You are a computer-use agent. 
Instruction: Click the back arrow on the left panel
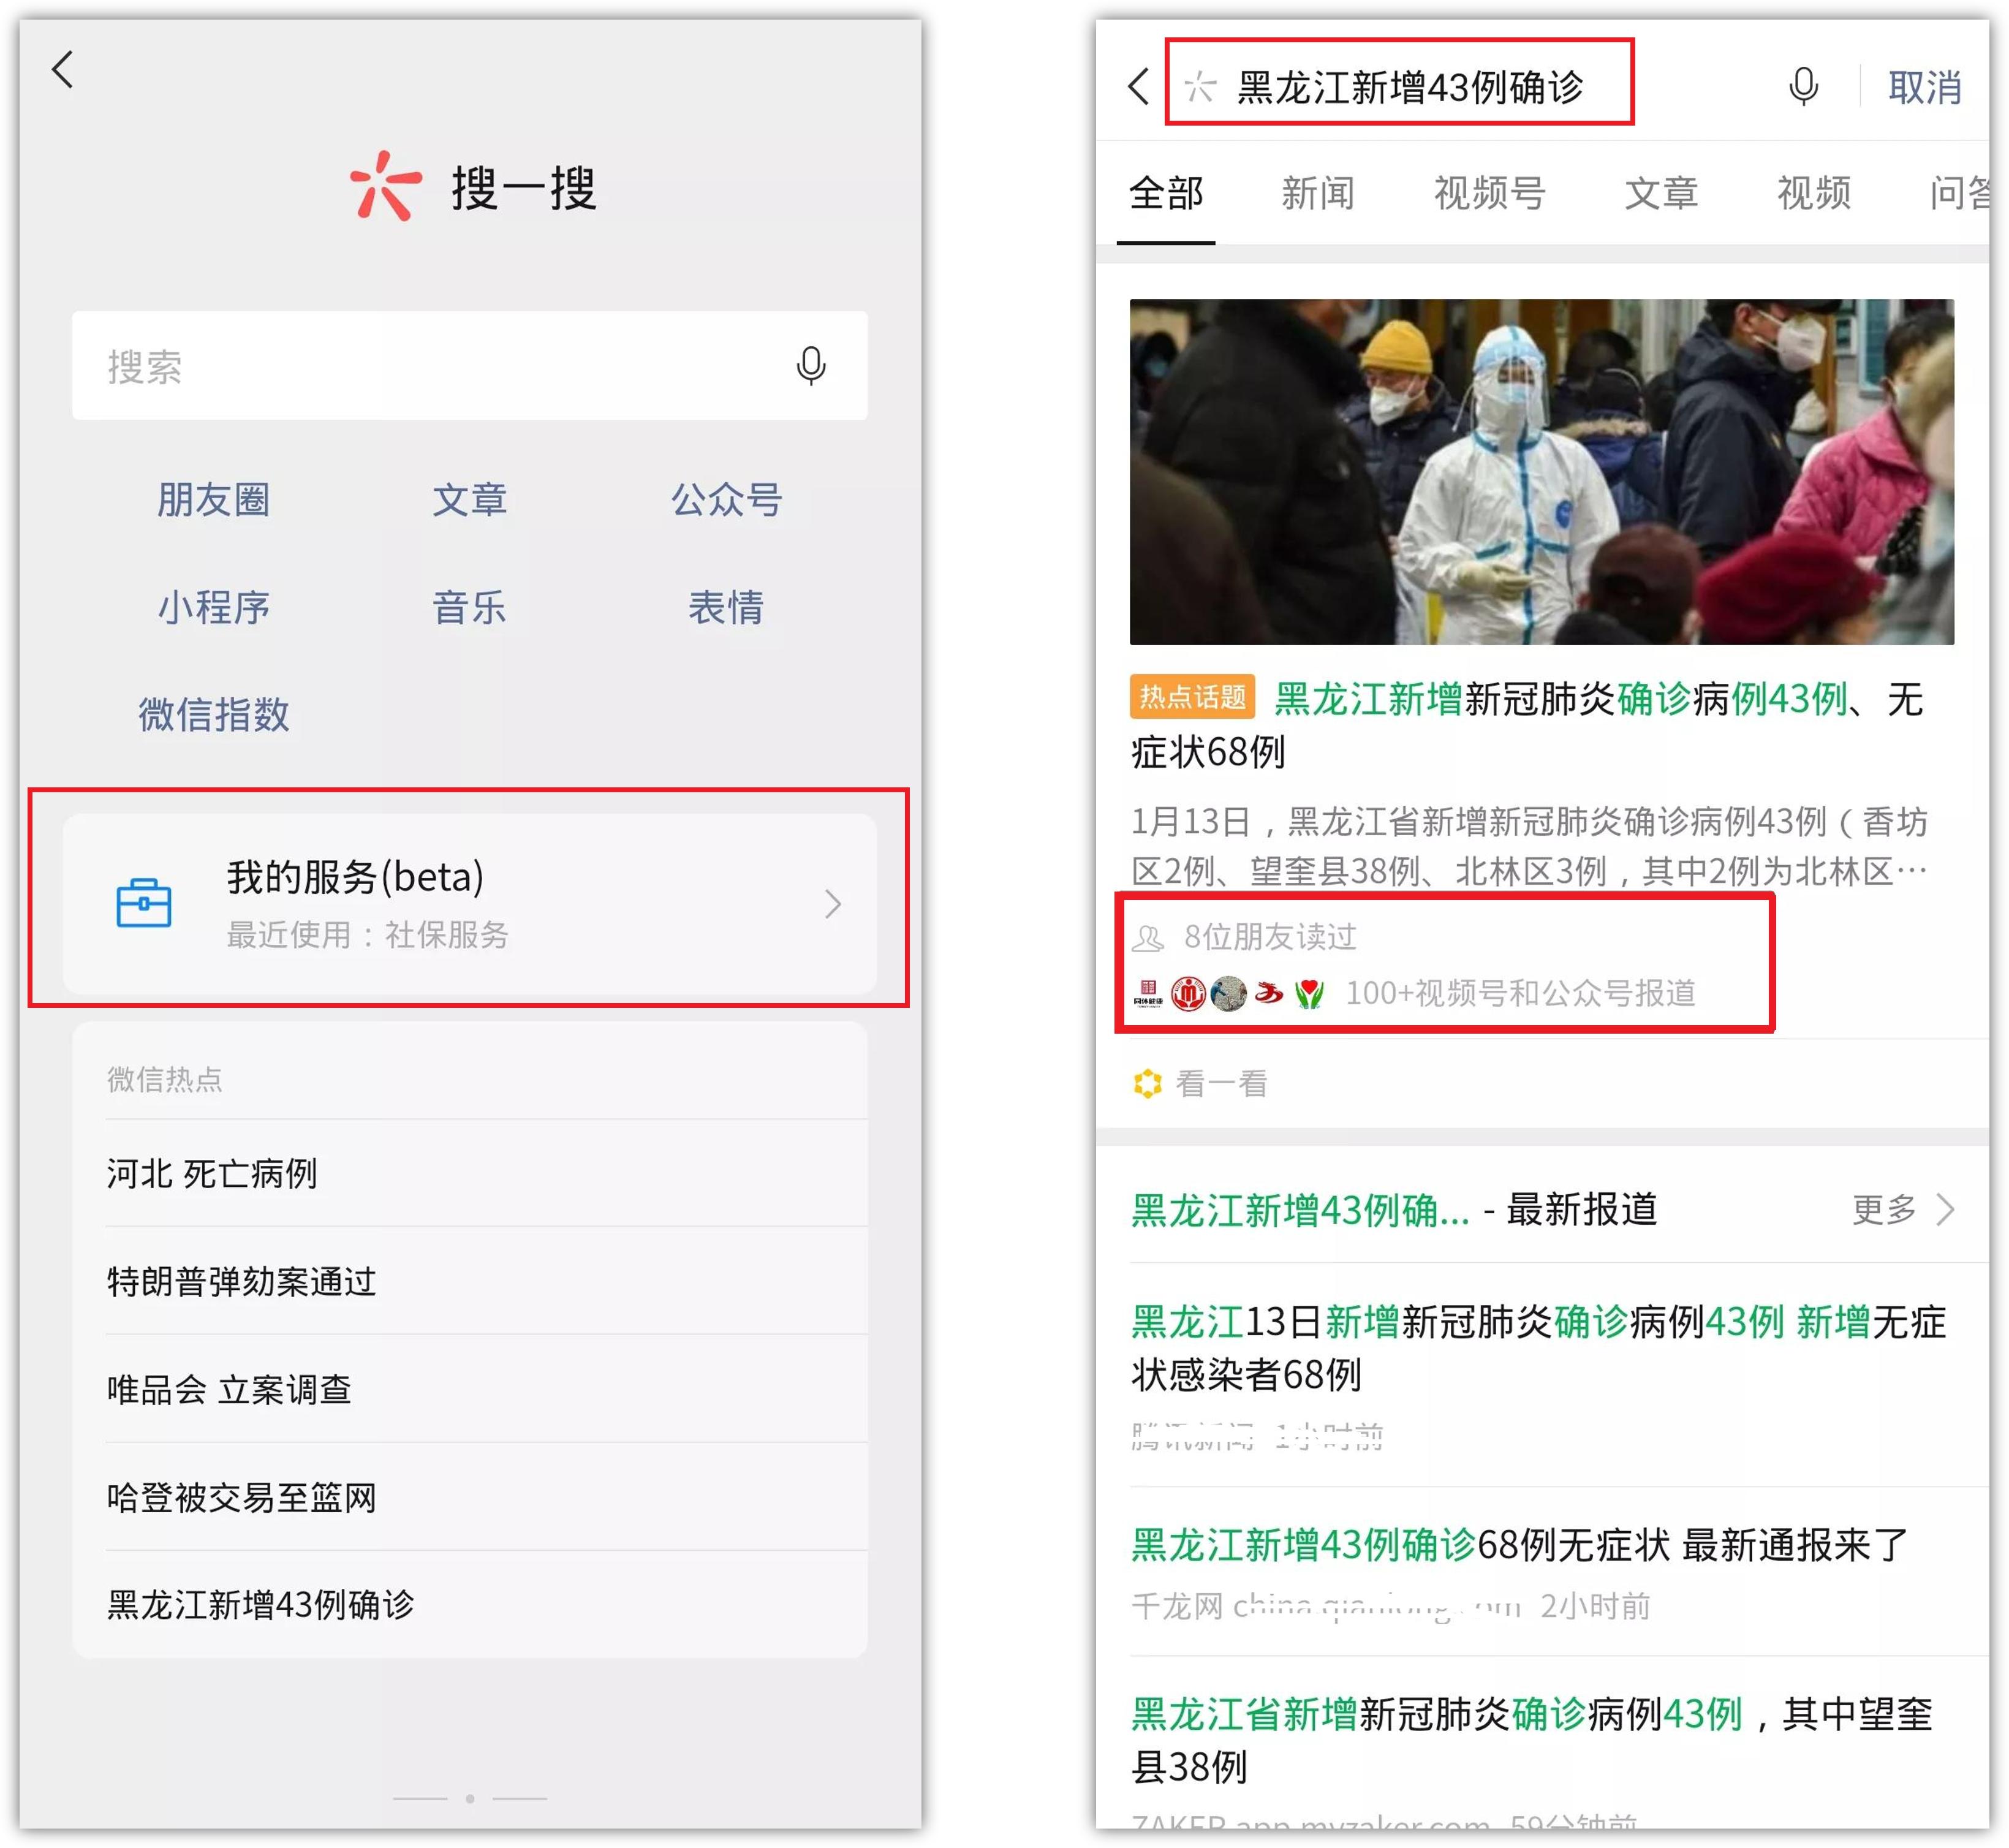[x=64, y=70]
